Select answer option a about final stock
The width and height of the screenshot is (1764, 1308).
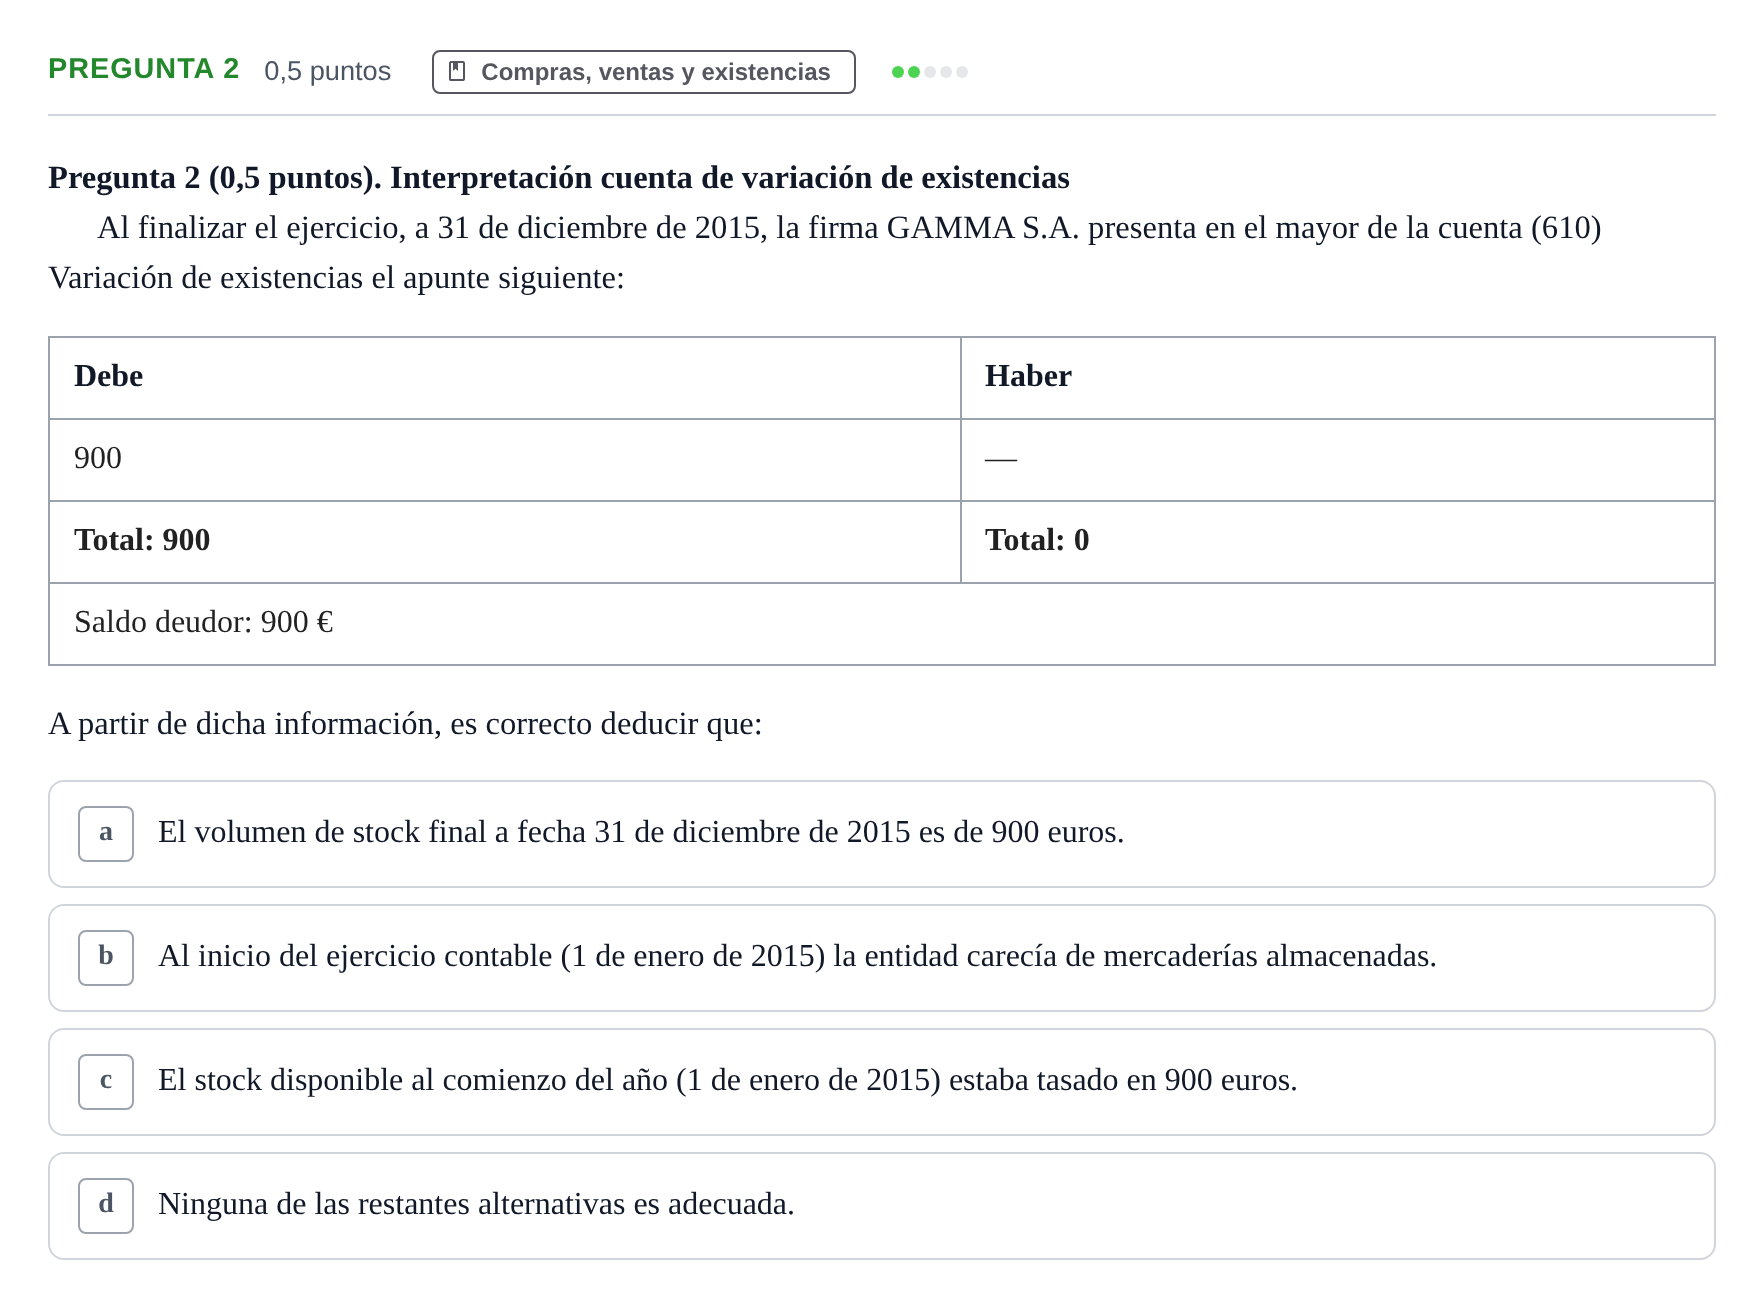882,834
